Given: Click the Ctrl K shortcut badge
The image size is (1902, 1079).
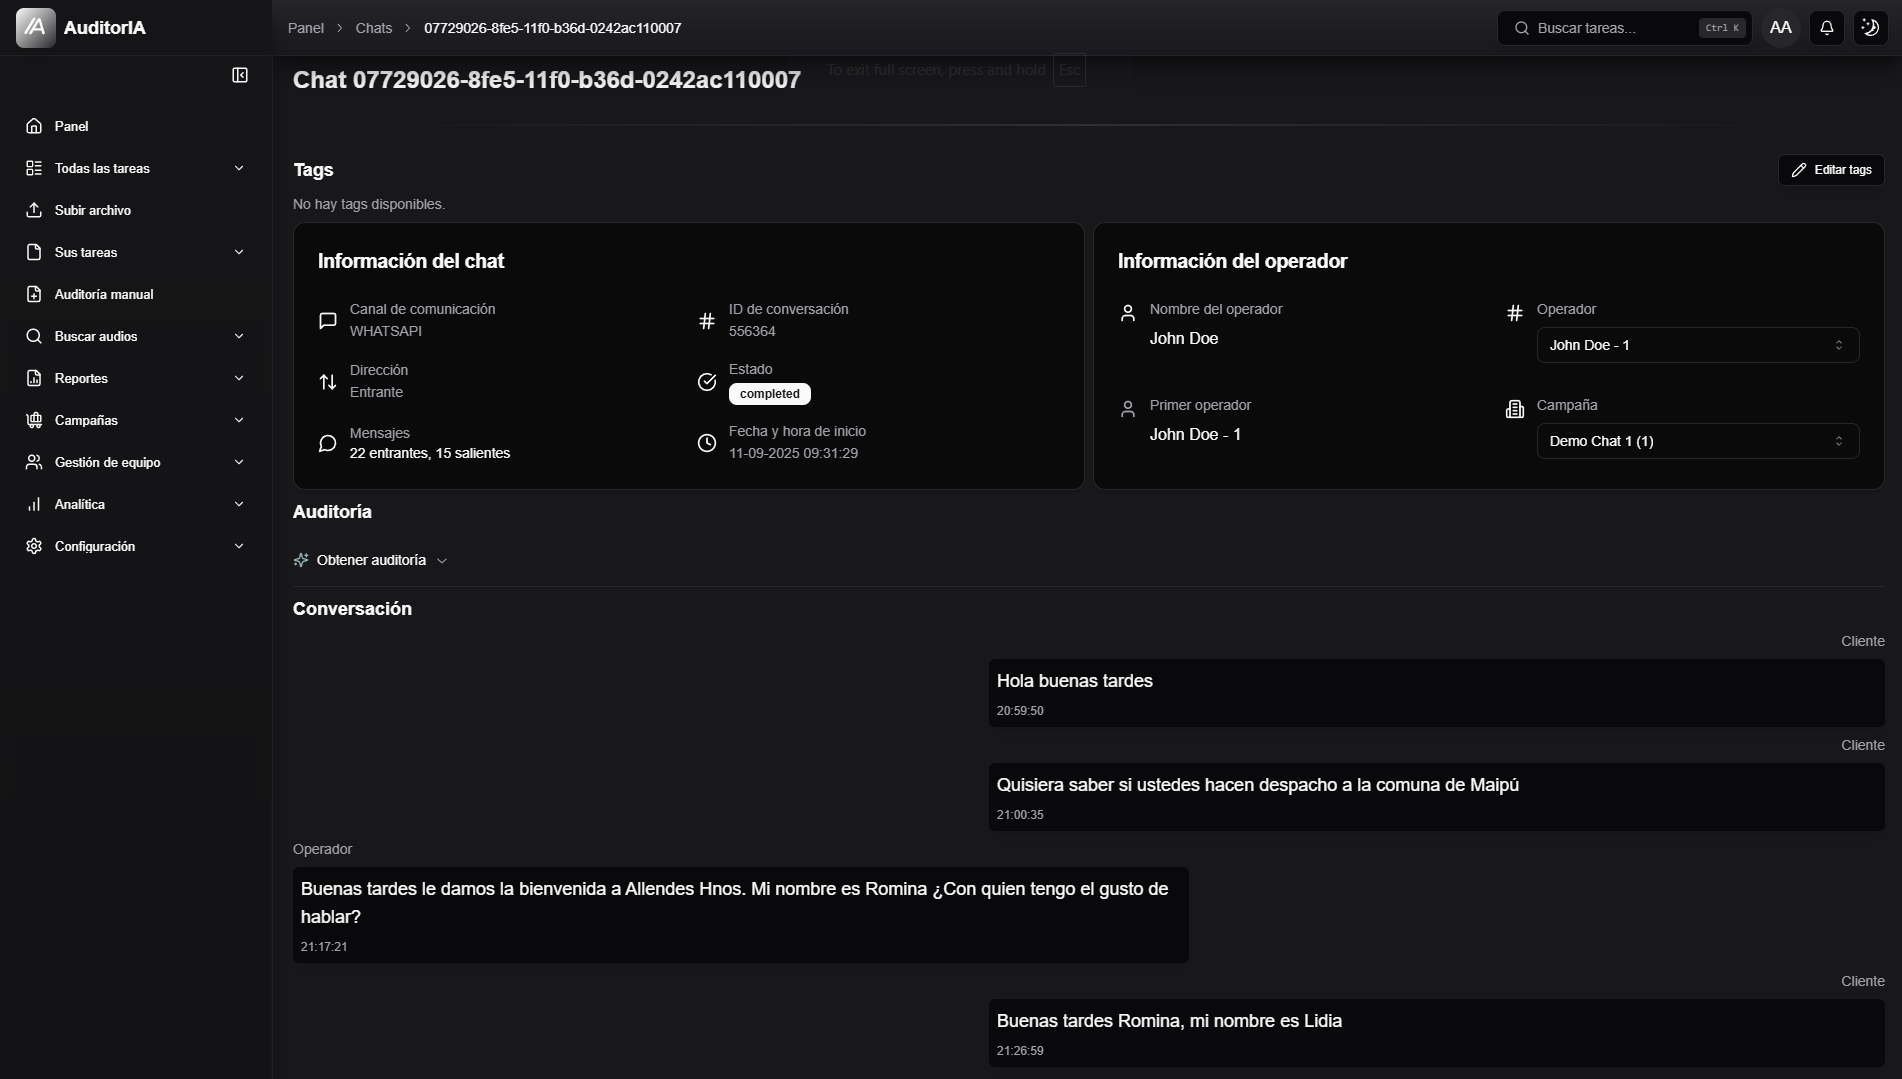Looking at the screenshot, I should point(1722,28).
